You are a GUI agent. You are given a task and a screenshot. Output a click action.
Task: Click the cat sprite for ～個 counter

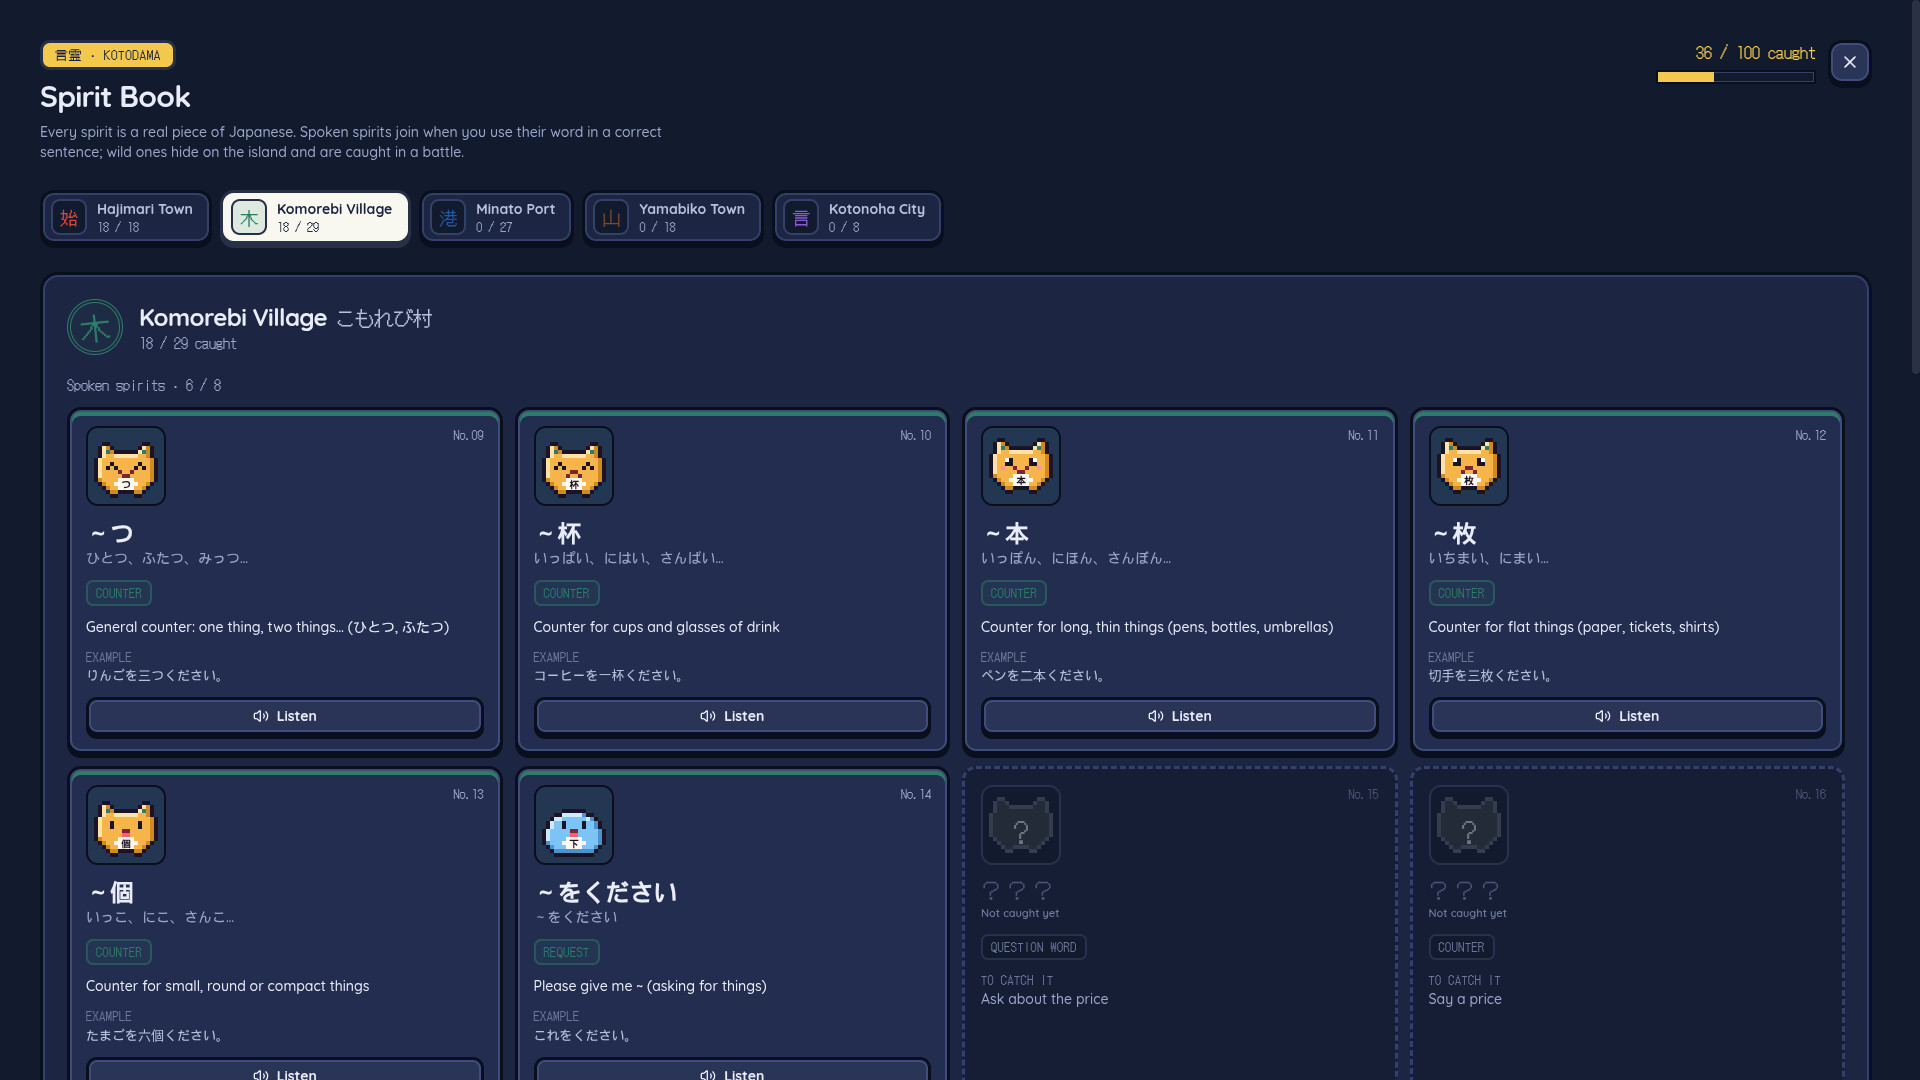tap(126, 825)
